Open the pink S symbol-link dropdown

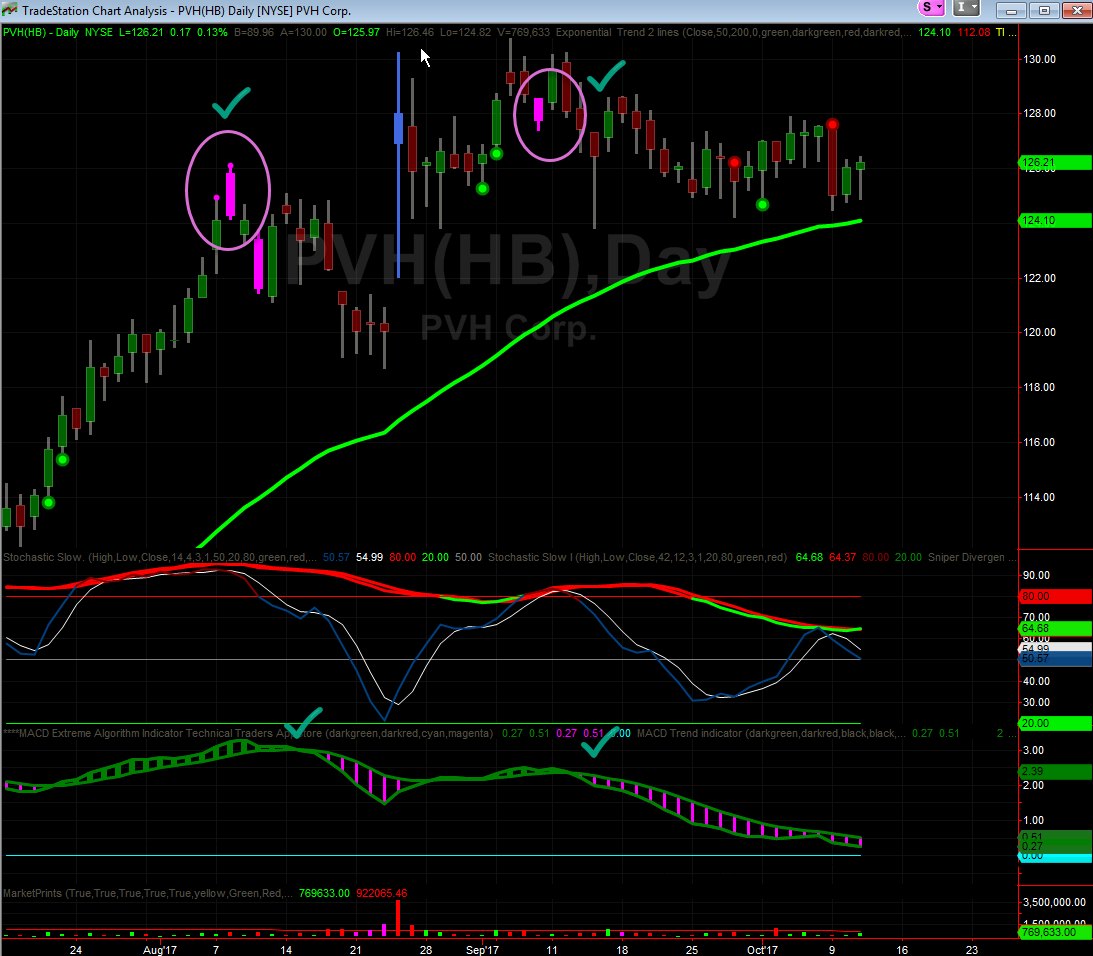pos(932,8)
